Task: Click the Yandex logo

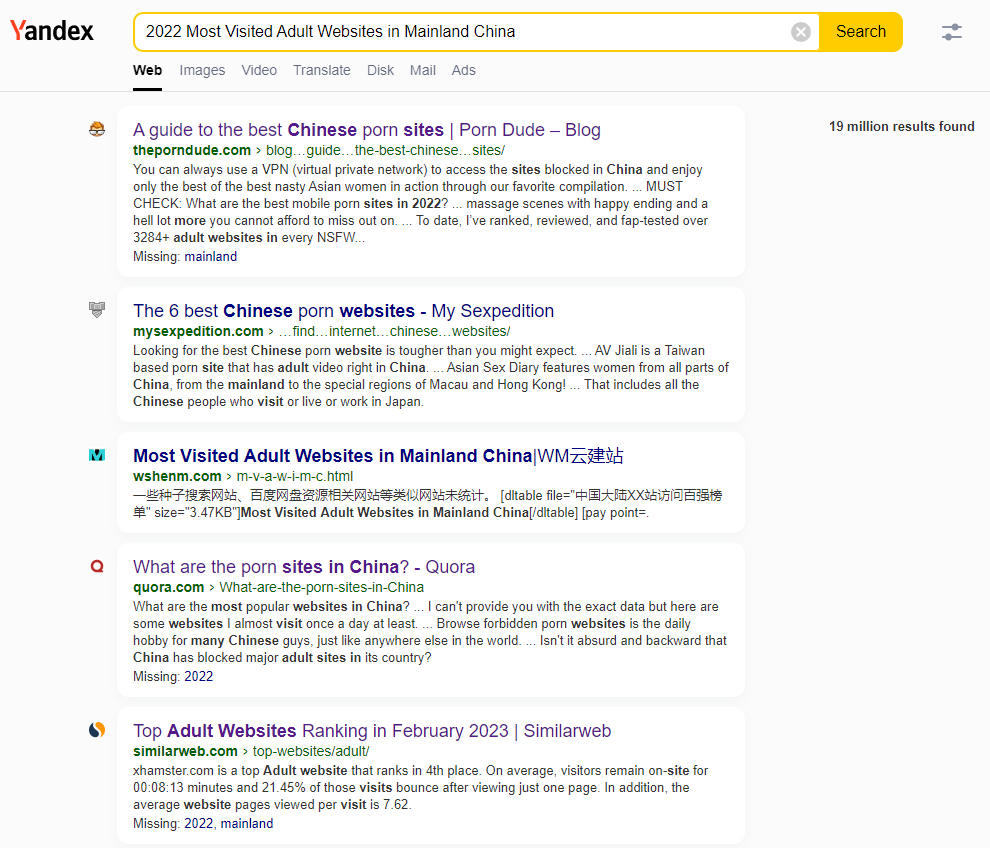Action: [52, 31]
